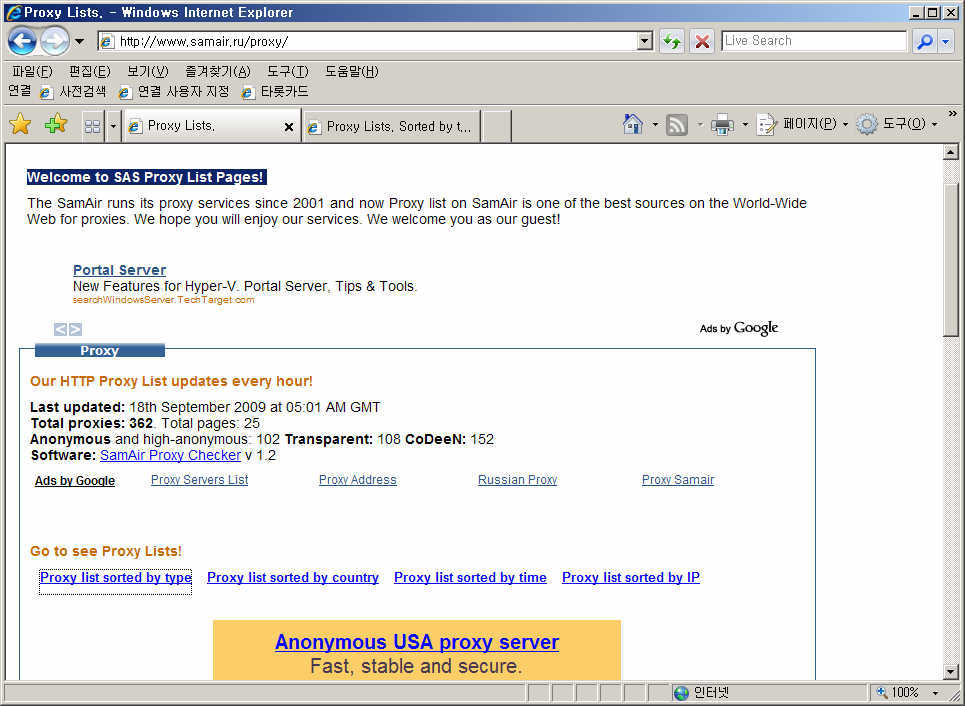Image resolution: width=965 pixels, height=706 pixels.
Task: Open the 도구(O) toolbar menu
Action: click(898, 124)
